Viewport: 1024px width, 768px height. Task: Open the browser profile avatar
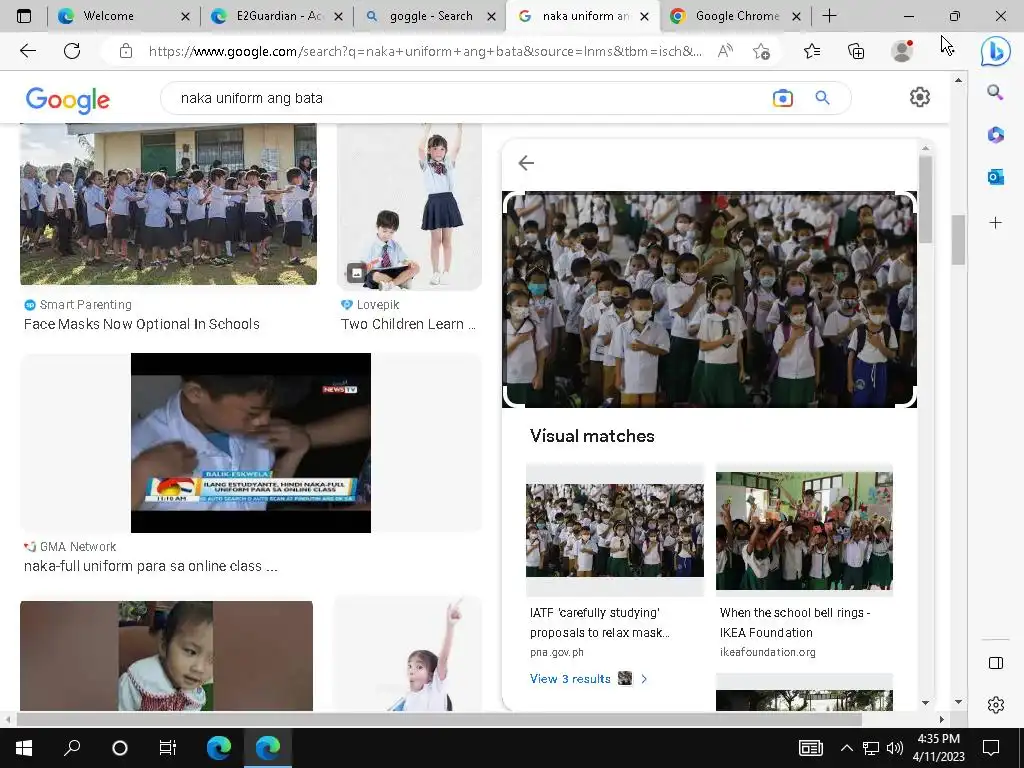[902, 51]
